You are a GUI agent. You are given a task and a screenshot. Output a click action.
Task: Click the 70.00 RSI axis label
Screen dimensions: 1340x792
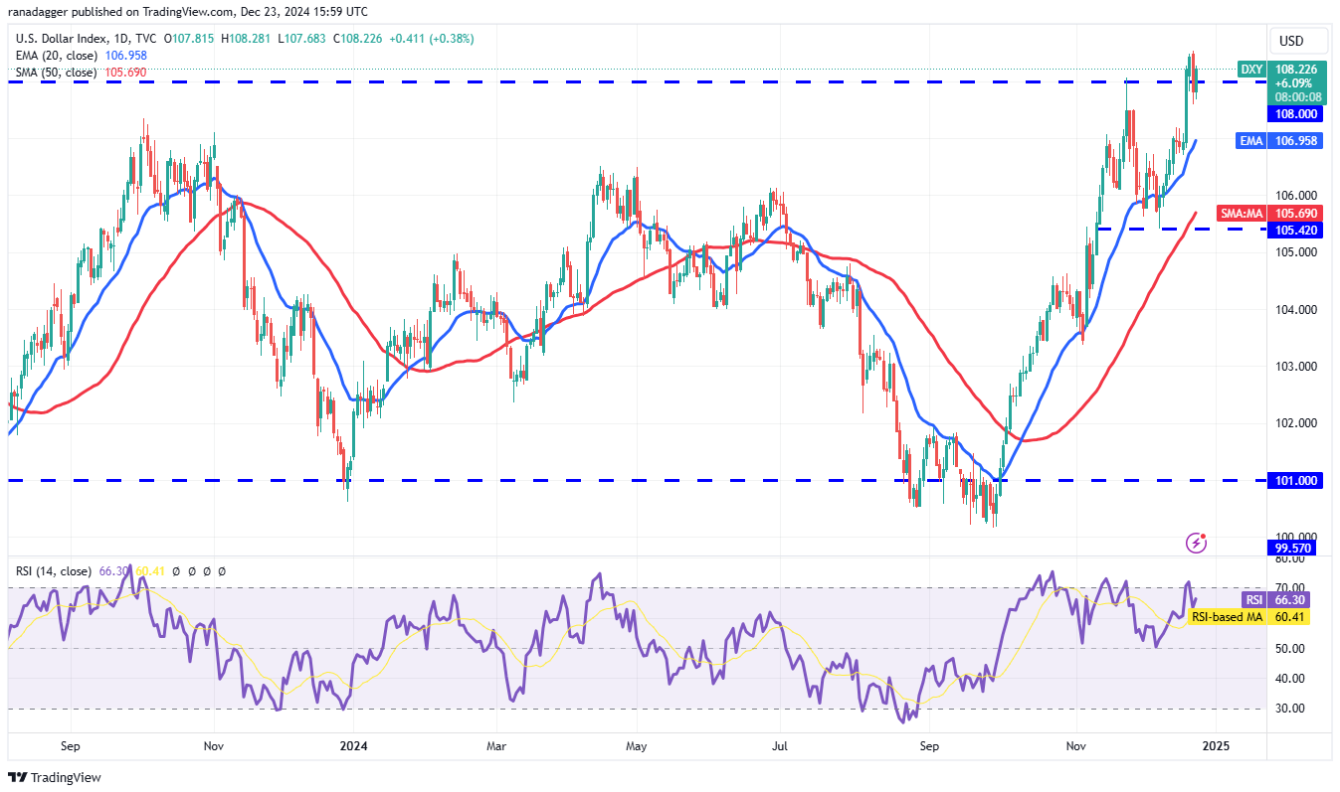[1288, 588]
